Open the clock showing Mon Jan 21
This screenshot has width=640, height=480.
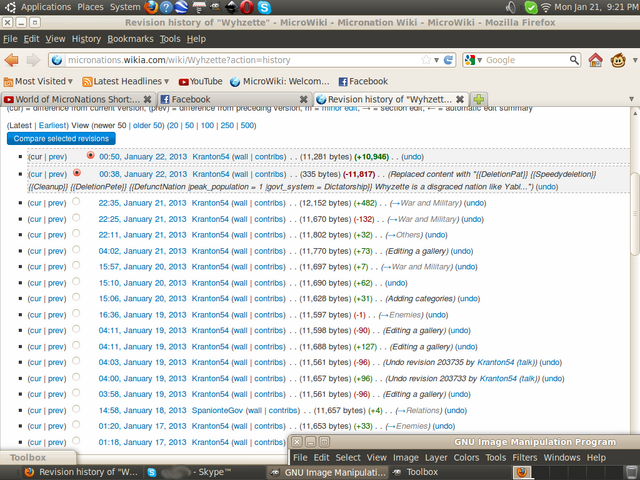pyautogui.click(x=595, y=7)
